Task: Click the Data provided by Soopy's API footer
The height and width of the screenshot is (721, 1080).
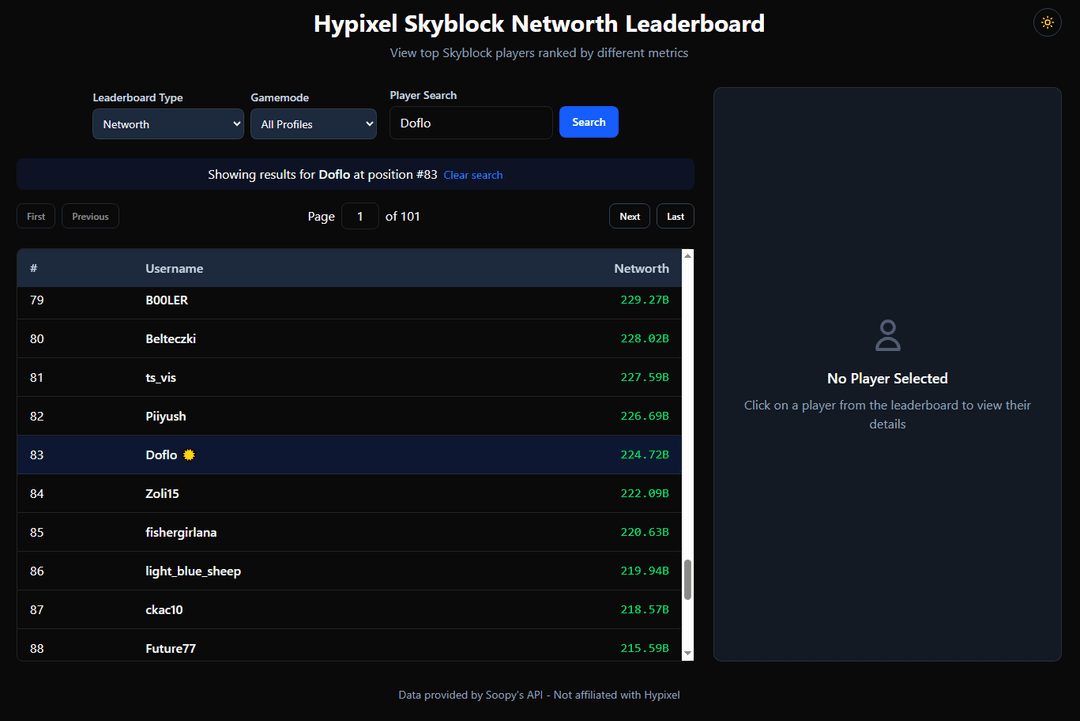Action: click(x=539, y=695)
